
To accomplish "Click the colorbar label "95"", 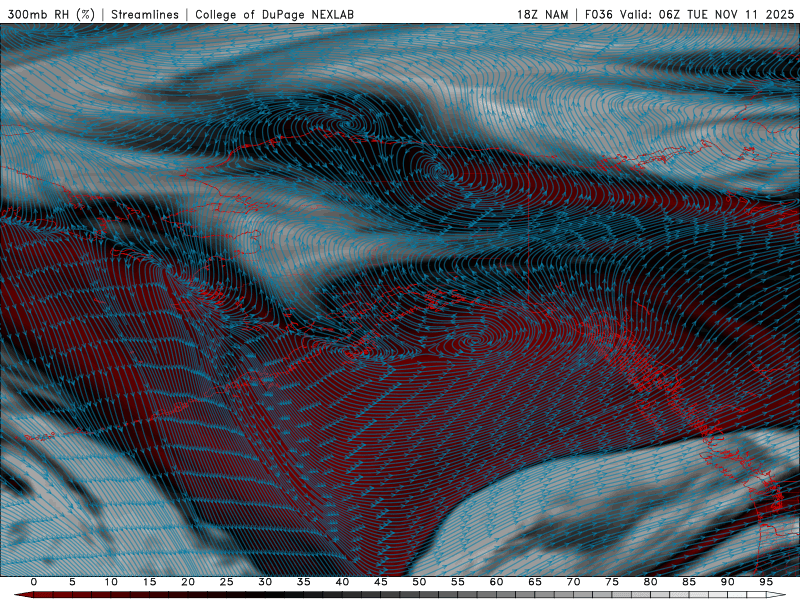I will pos(766,582).
